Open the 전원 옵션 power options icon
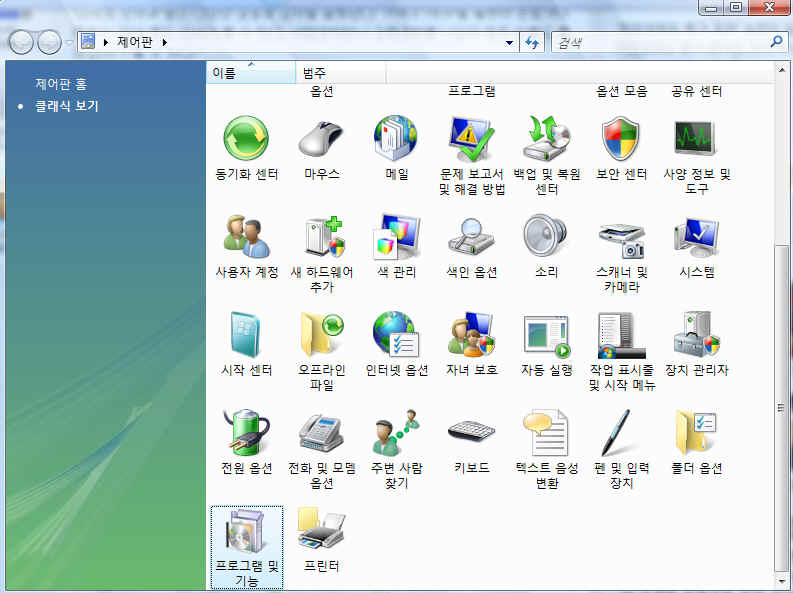Screen dimensions: 793x593 [247, 433]
